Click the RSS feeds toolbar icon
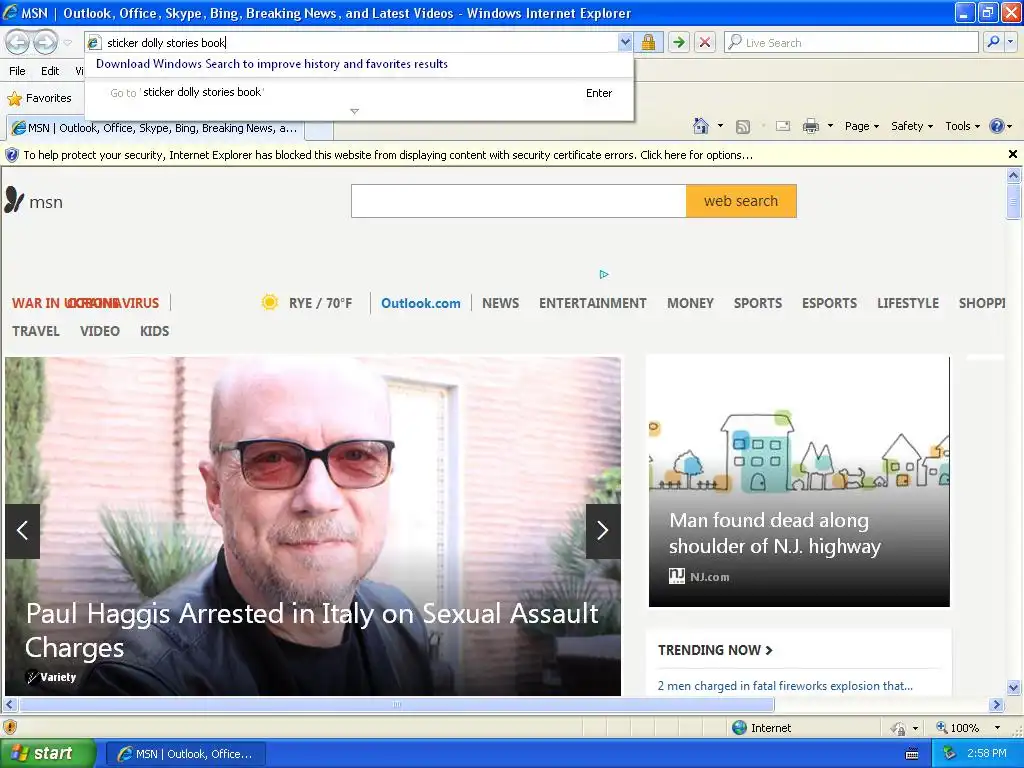The image size is (1024, 768). [x=743, y=127]
